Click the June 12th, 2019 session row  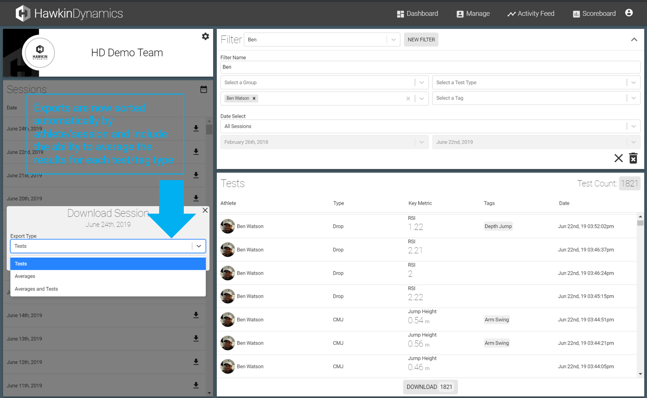pyautogui.click(x=105, y=362)
